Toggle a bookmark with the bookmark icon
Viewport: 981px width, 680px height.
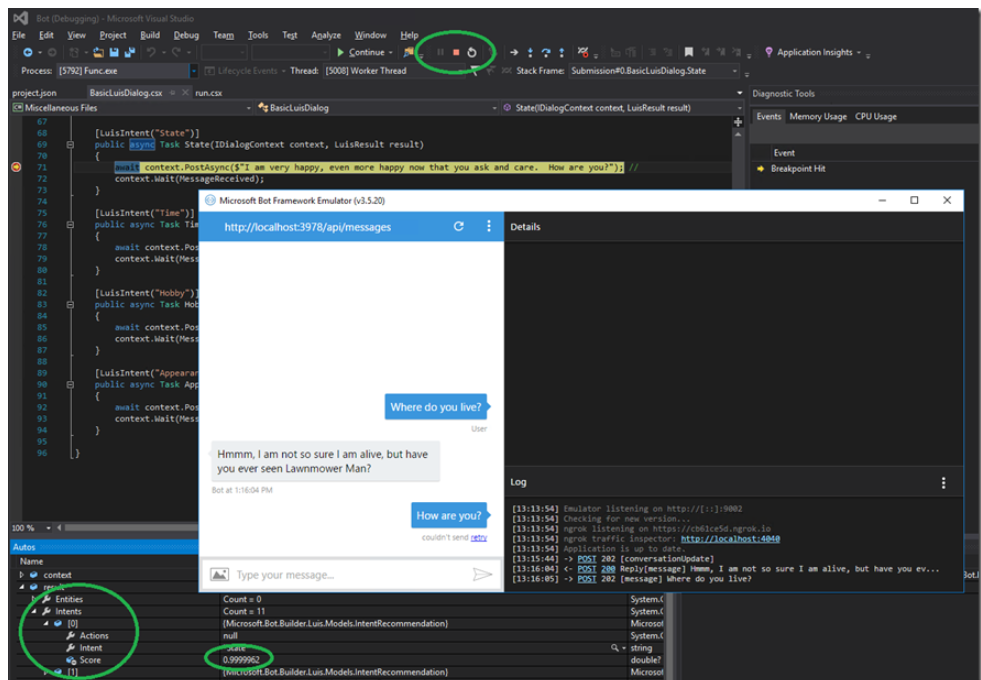[688, 53]
